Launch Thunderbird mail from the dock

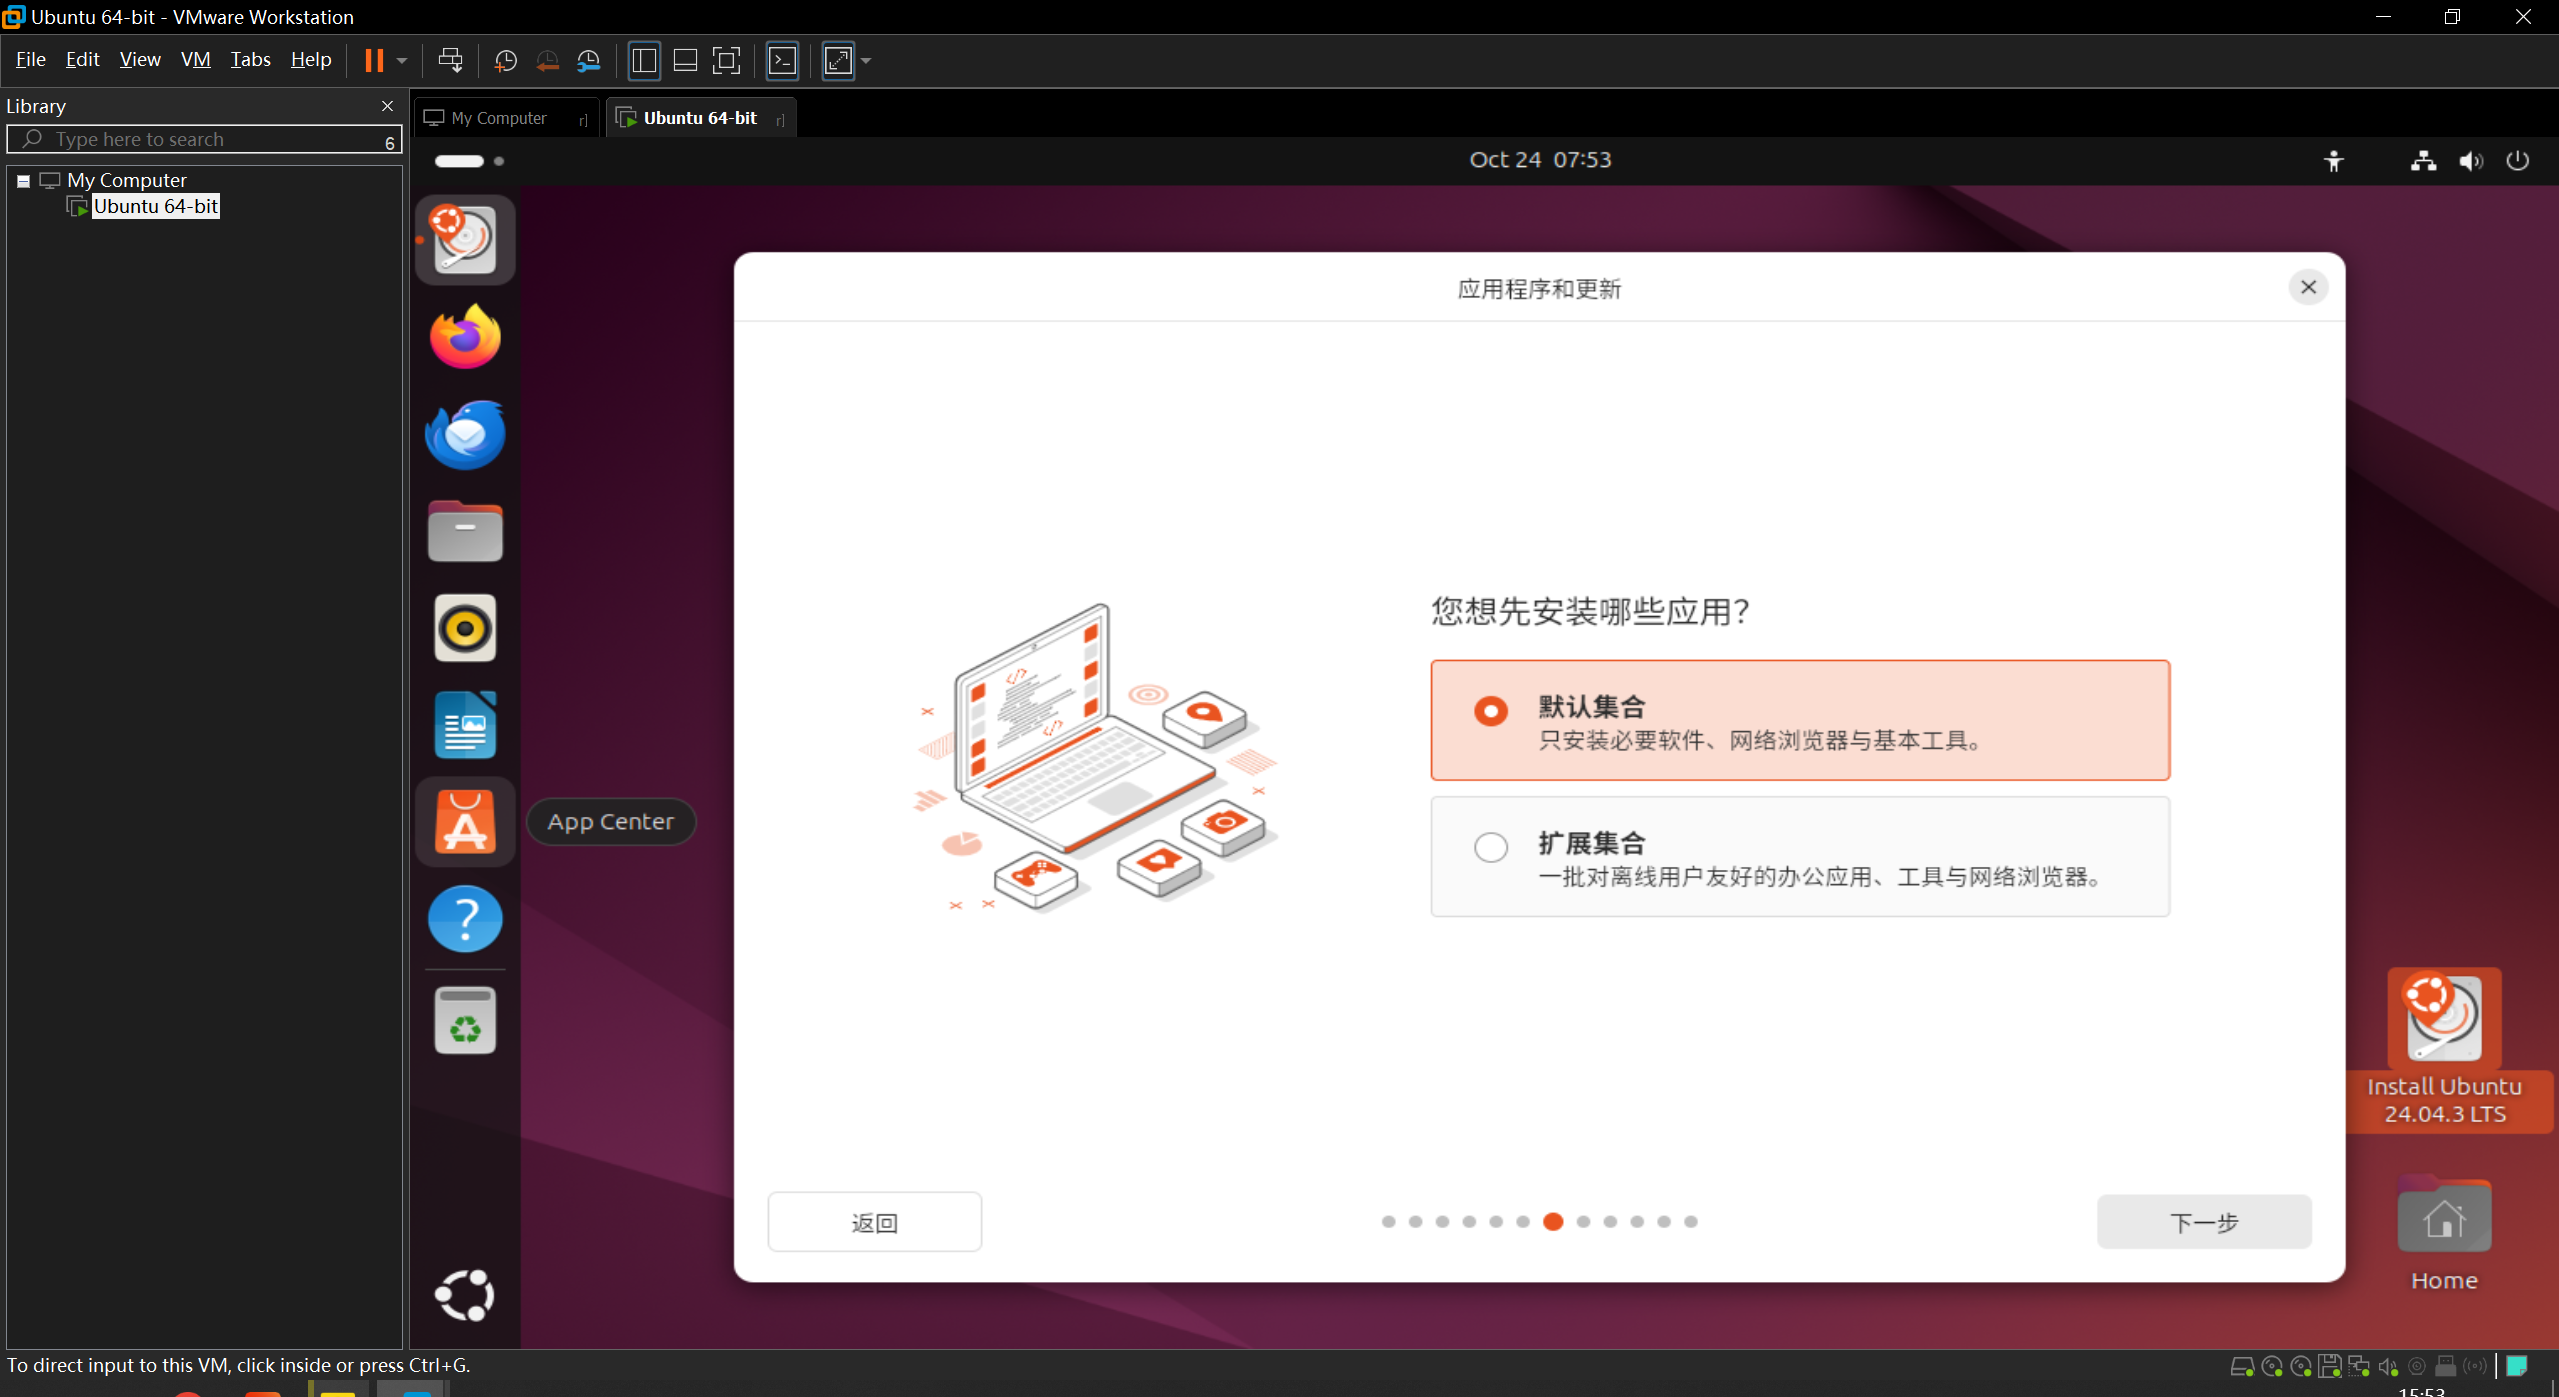pos(465,434)
